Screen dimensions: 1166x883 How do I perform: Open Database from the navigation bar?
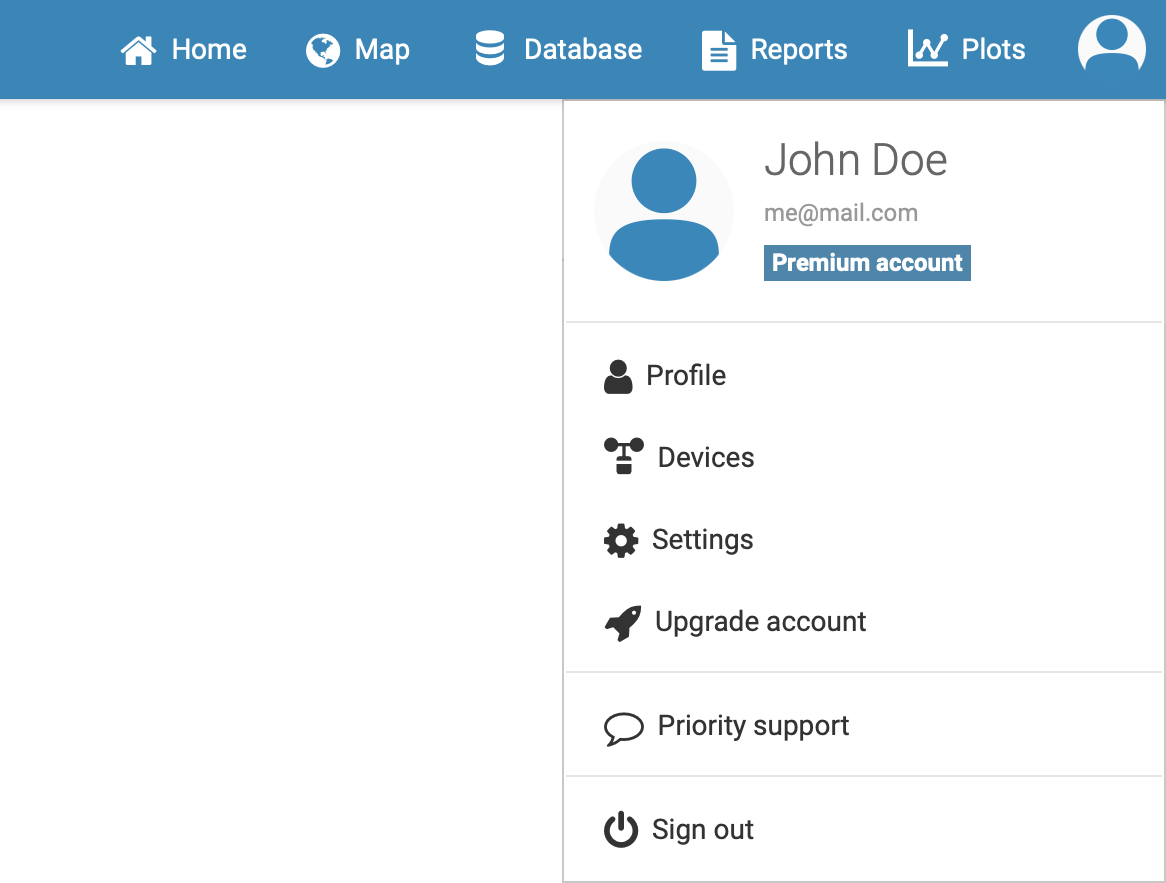click(558, 49)
